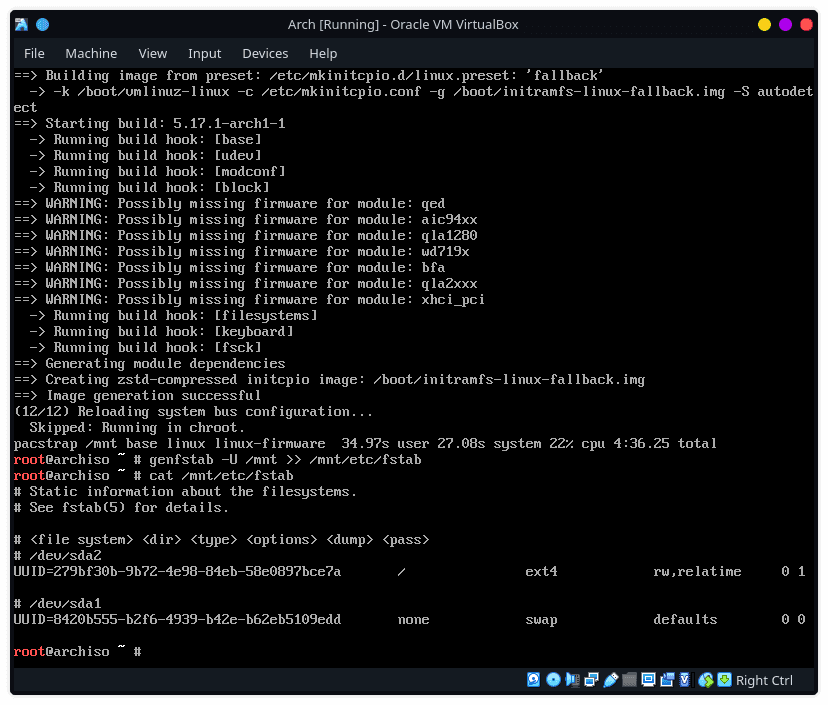This screenshot has height=705, width=828.
Task: Click the 'cat /mnt/etc/fstab' command text
Action: click(x=221, y=475)
